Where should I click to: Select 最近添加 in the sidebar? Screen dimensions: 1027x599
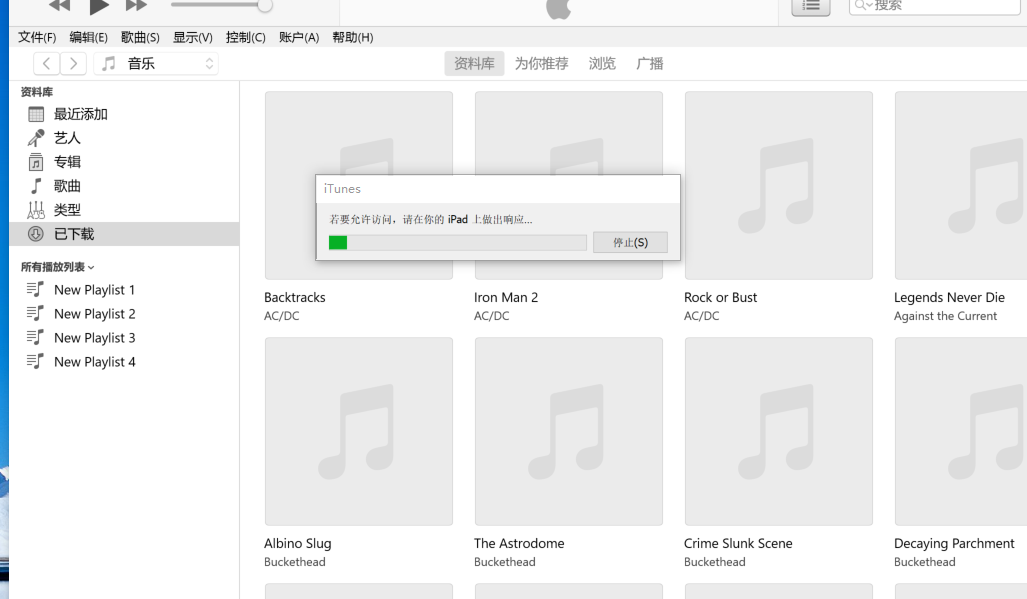(x=124, y=114)
